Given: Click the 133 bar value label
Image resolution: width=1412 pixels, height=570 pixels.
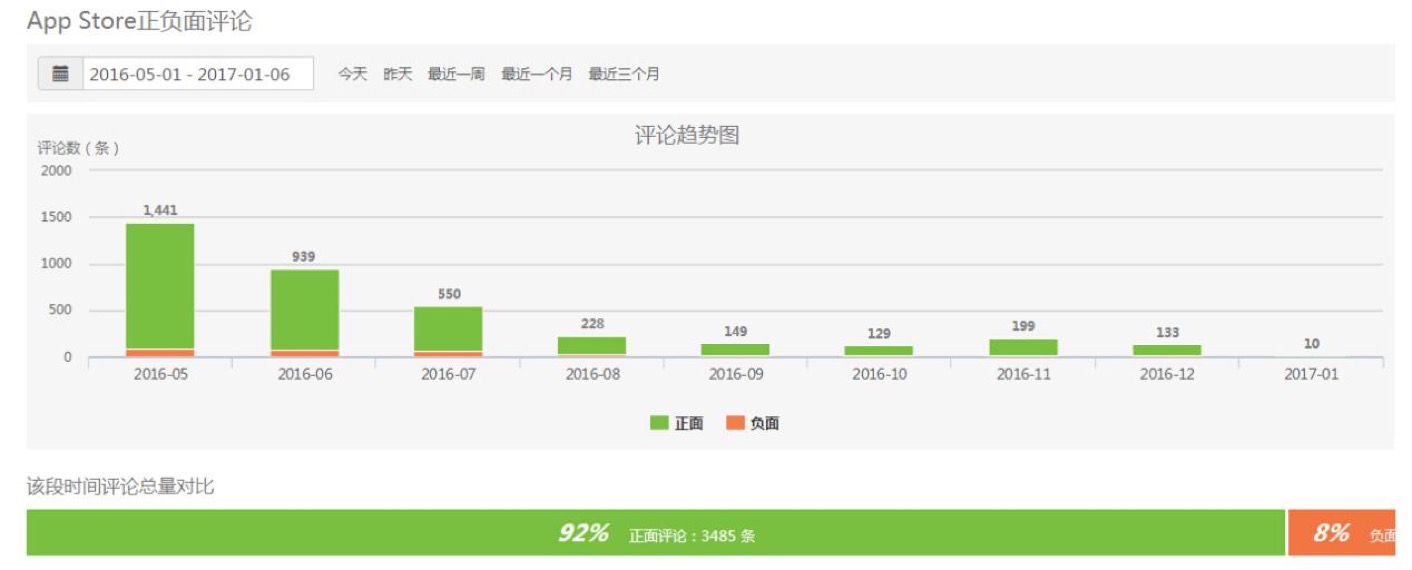Looking at the screenshot, I should click(x=1167, y=332).
